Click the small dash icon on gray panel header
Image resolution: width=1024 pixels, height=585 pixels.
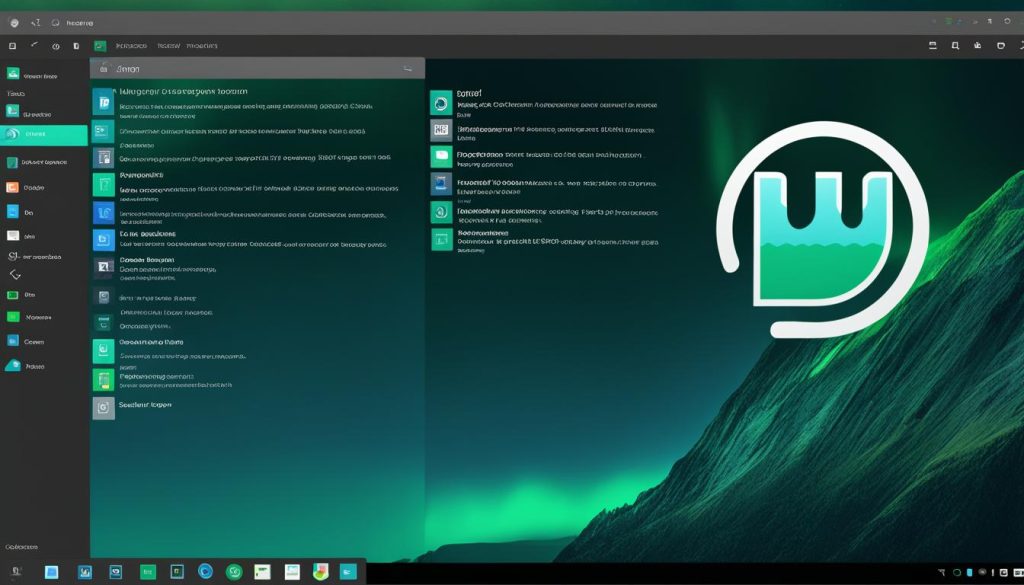tap(408, 68)
